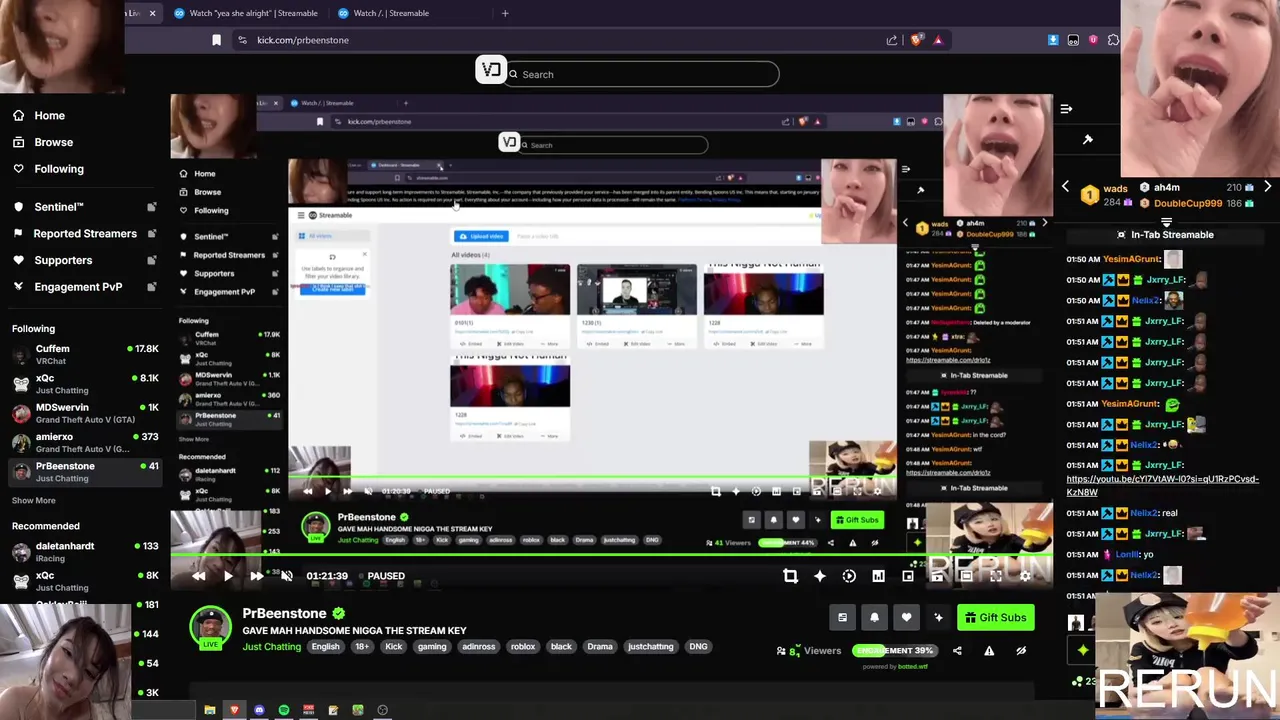This screenshot has width=1280, height=720.
Task: Expand the Following list with Show More
Action: click(34, 500)
